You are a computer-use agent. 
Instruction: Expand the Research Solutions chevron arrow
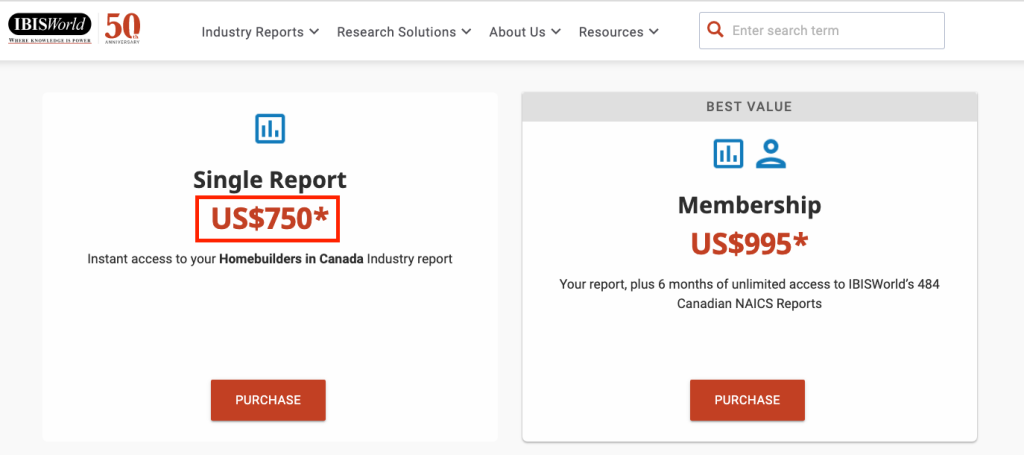click(466, 31)
